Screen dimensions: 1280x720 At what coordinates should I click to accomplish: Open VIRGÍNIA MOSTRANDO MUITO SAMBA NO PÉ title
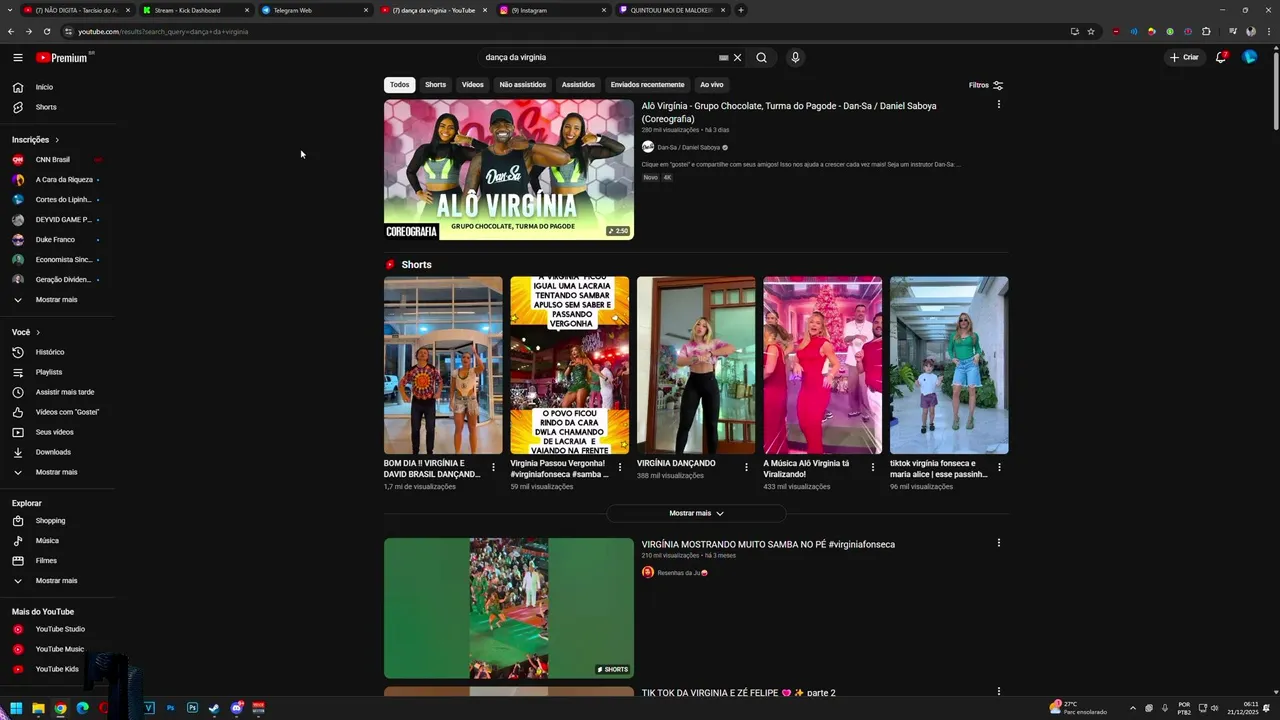(x=768, y=545)
